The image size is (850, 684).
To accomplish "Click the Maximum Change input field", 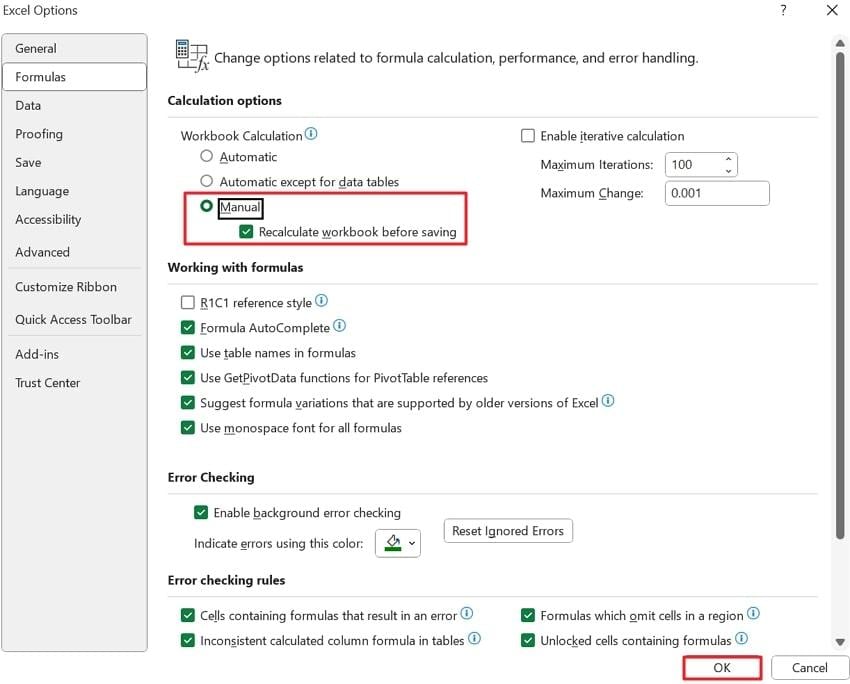I will (x=717, y=193).
